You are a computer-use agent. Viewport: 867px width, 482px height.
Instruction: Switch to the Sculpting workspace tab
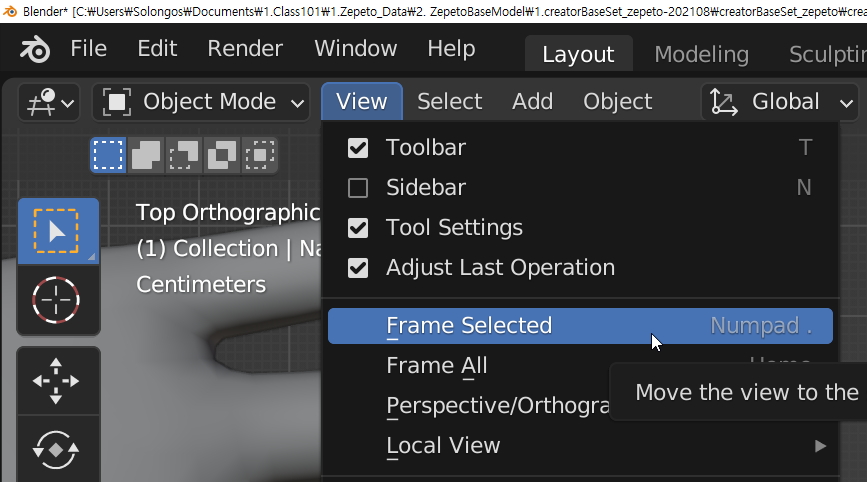point(828,54)
